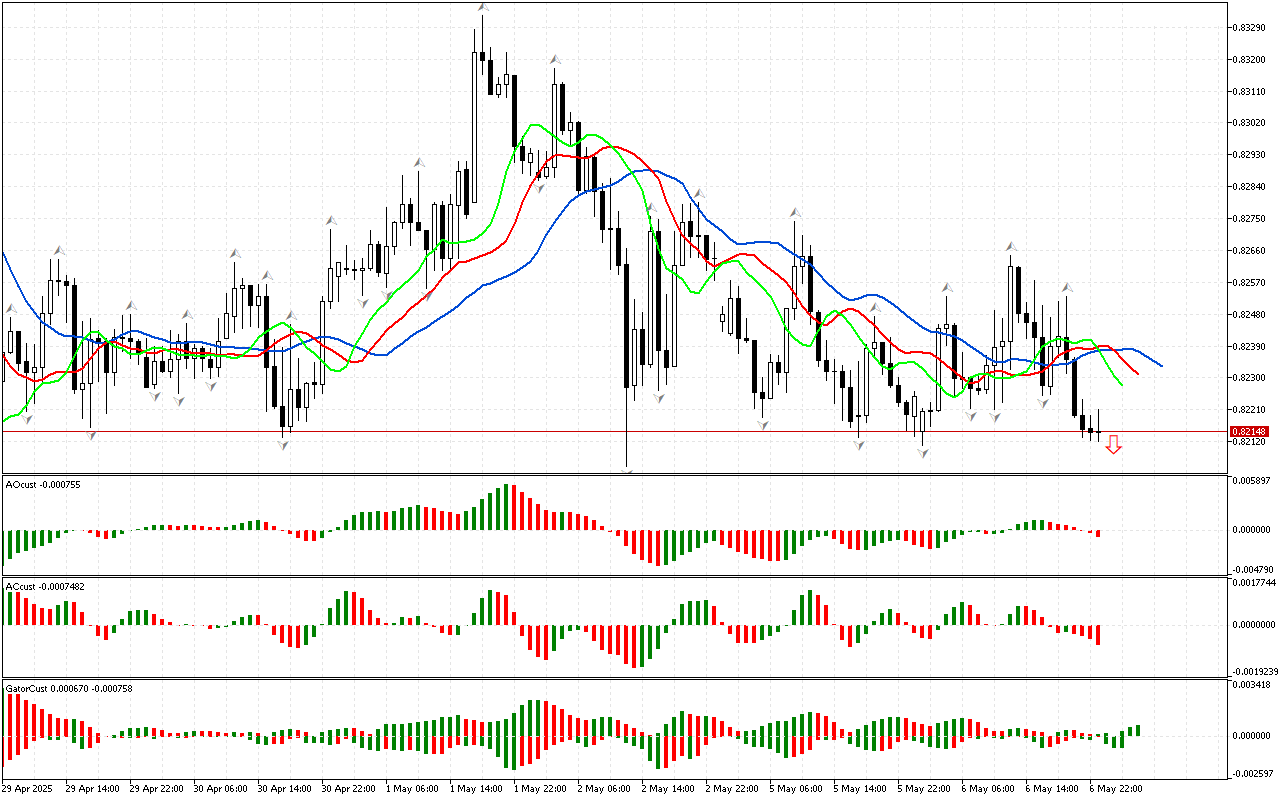Click the 0.003418 value on GatorCust scale
Screen dimensions: 1280x800
coord(1250,685)
